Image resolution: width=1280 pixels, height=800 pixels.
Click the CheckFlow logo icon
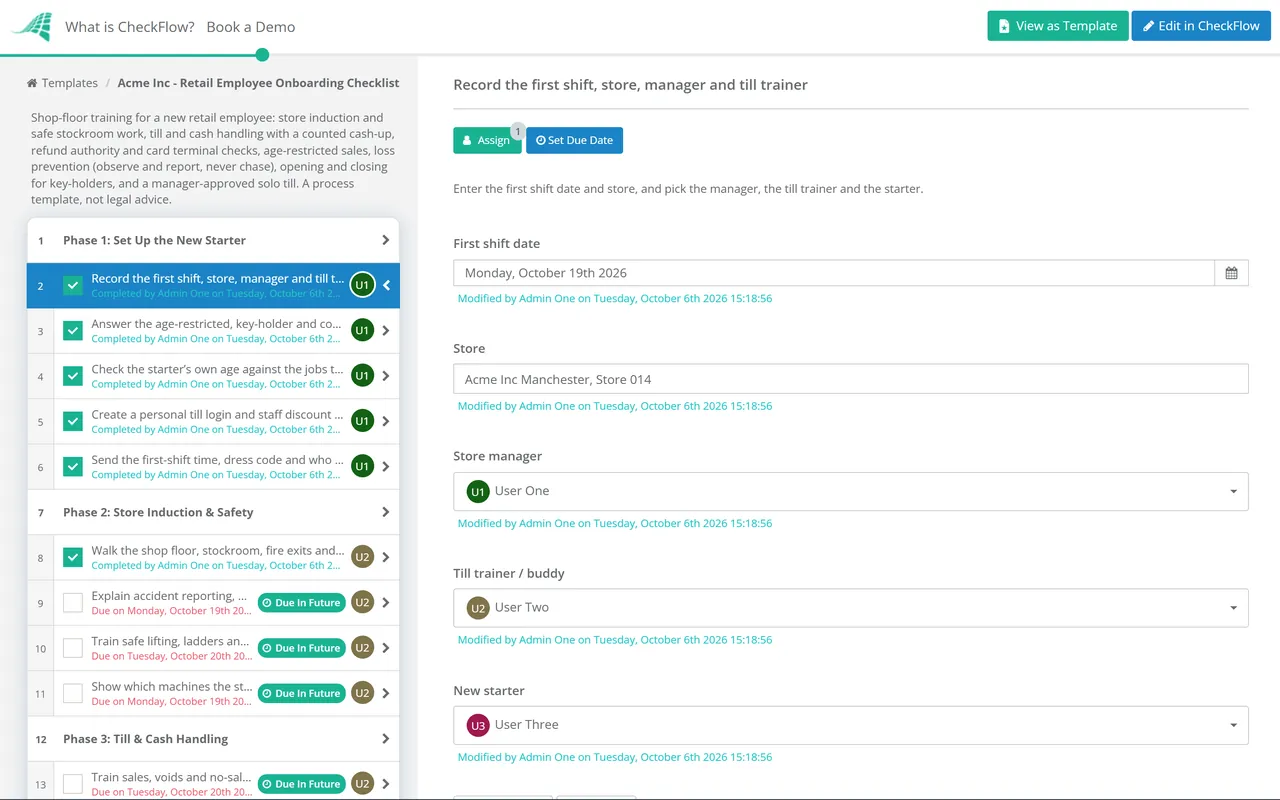coord(31,27)
